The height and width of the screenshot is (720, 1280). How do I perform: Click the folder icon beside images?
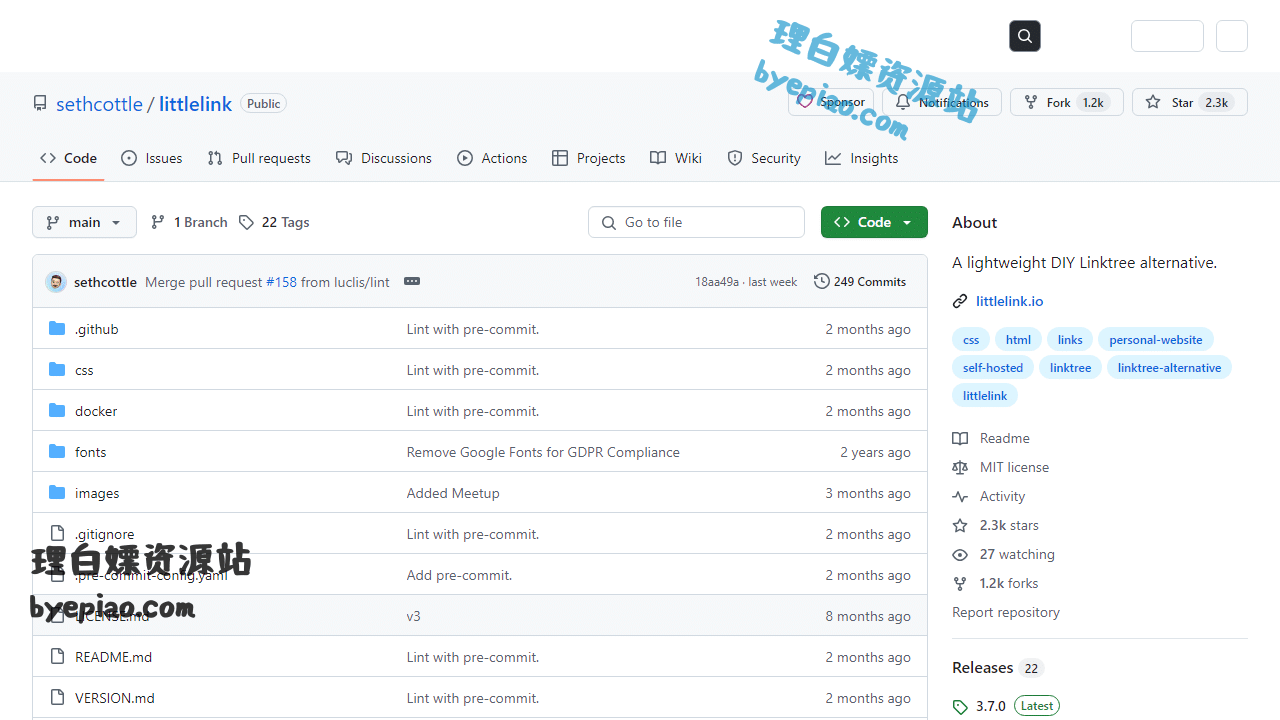(x=57, y=493)
